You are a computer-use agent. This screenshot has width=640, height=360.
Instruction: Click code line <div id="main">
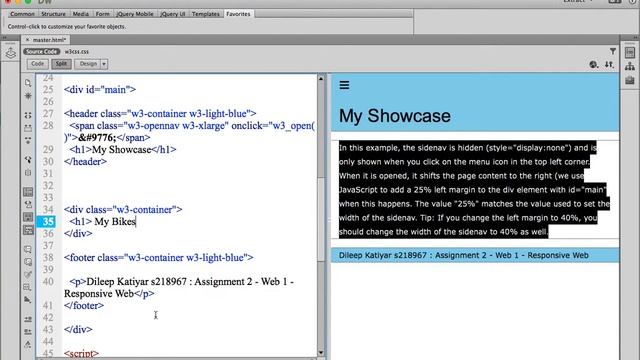[x=100, y=89]
